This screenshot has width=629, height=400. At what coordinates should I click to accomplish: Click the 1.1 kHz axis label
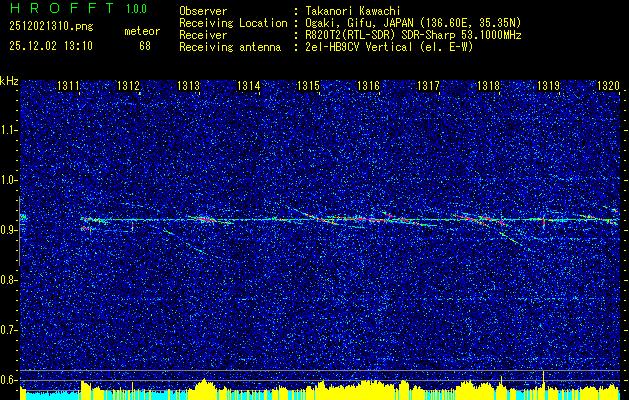click(x=8, y=130)
